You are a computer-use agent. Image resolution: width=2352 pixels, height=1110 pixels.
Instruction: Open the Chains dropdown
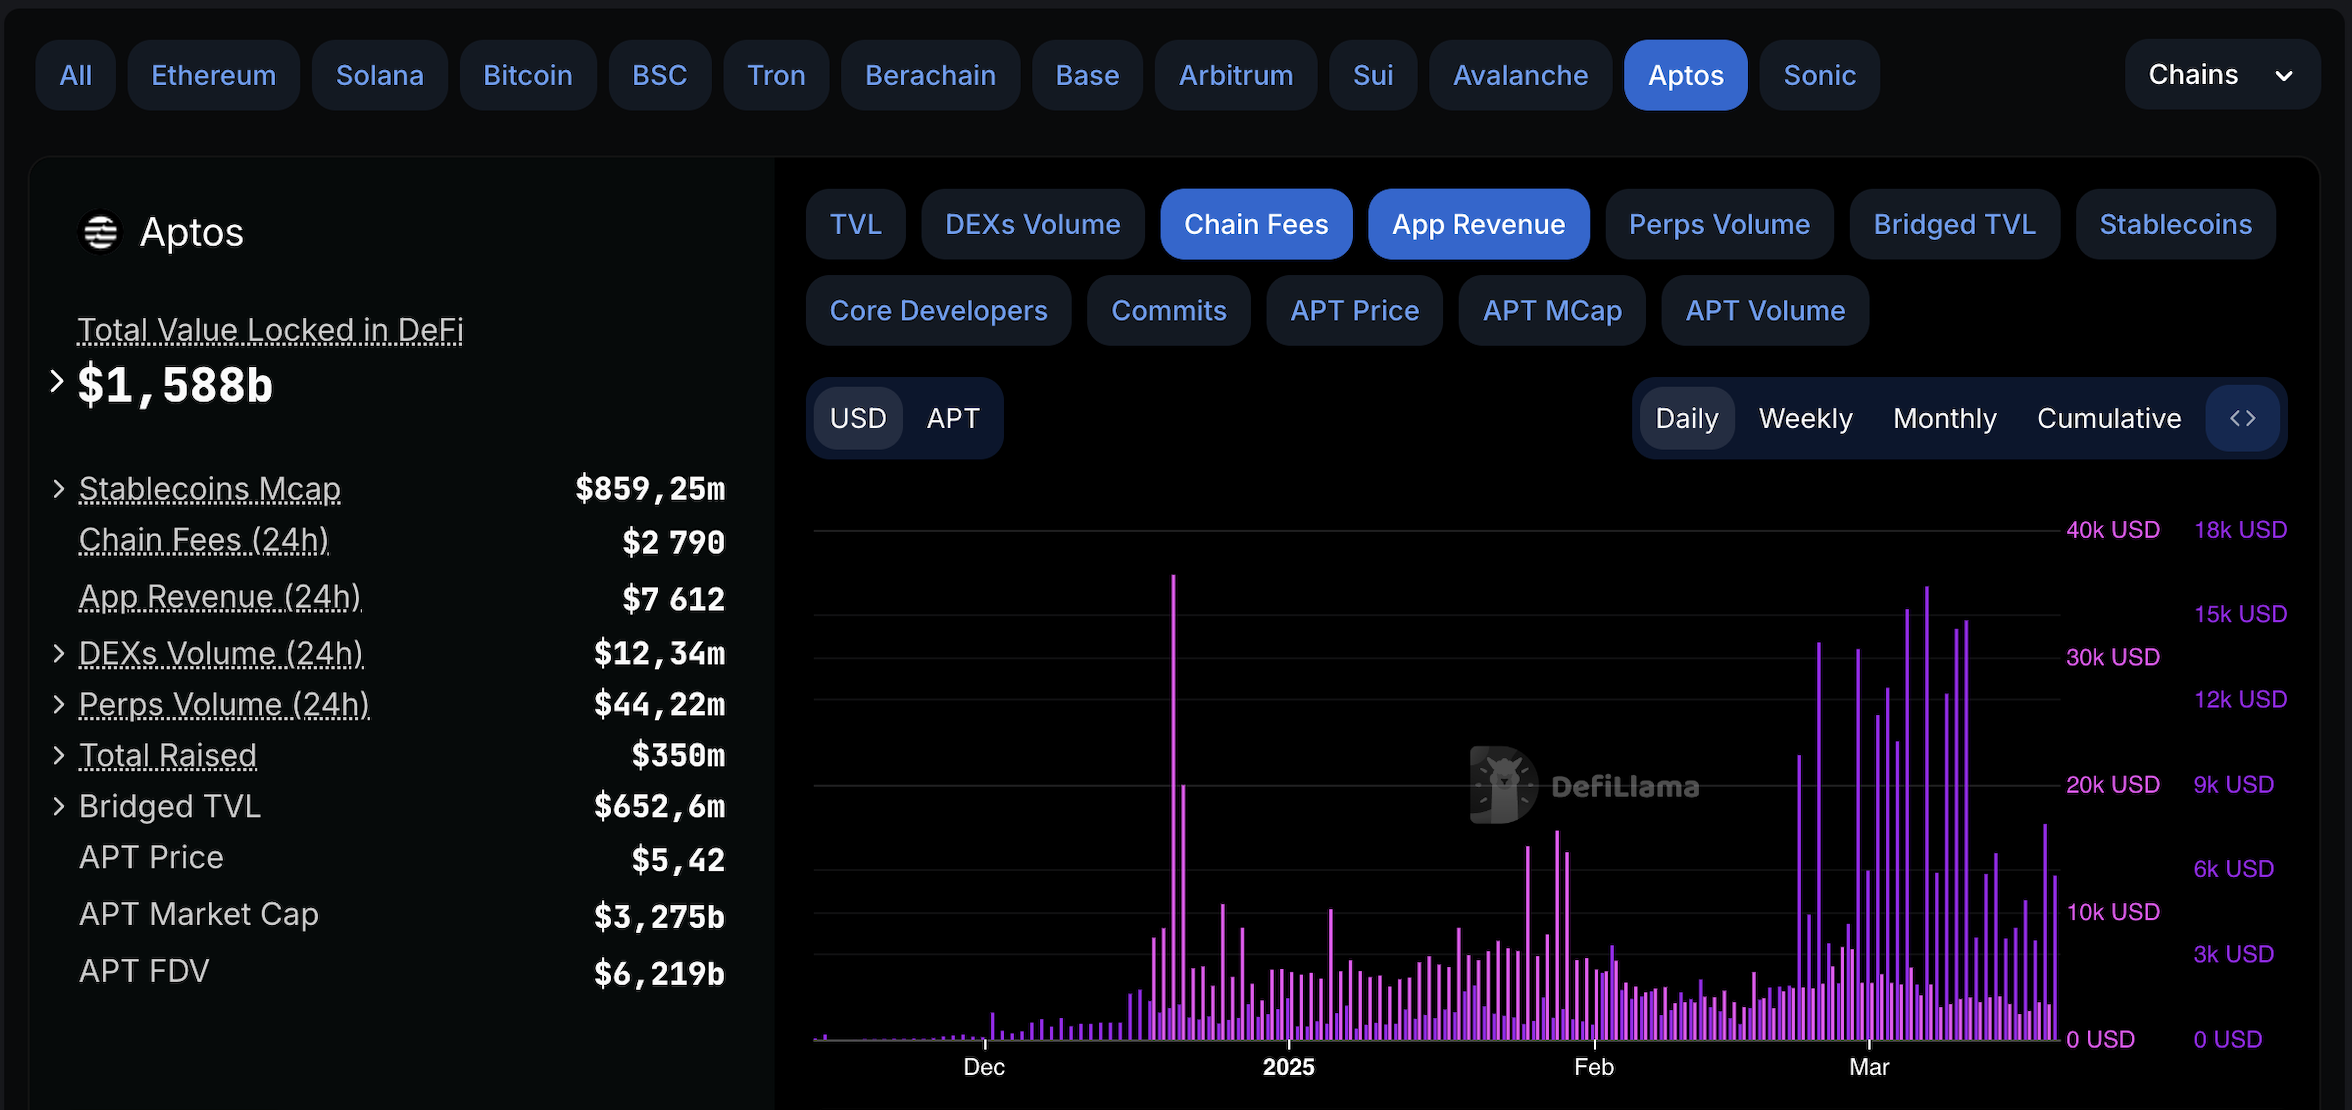(2221, 75)
